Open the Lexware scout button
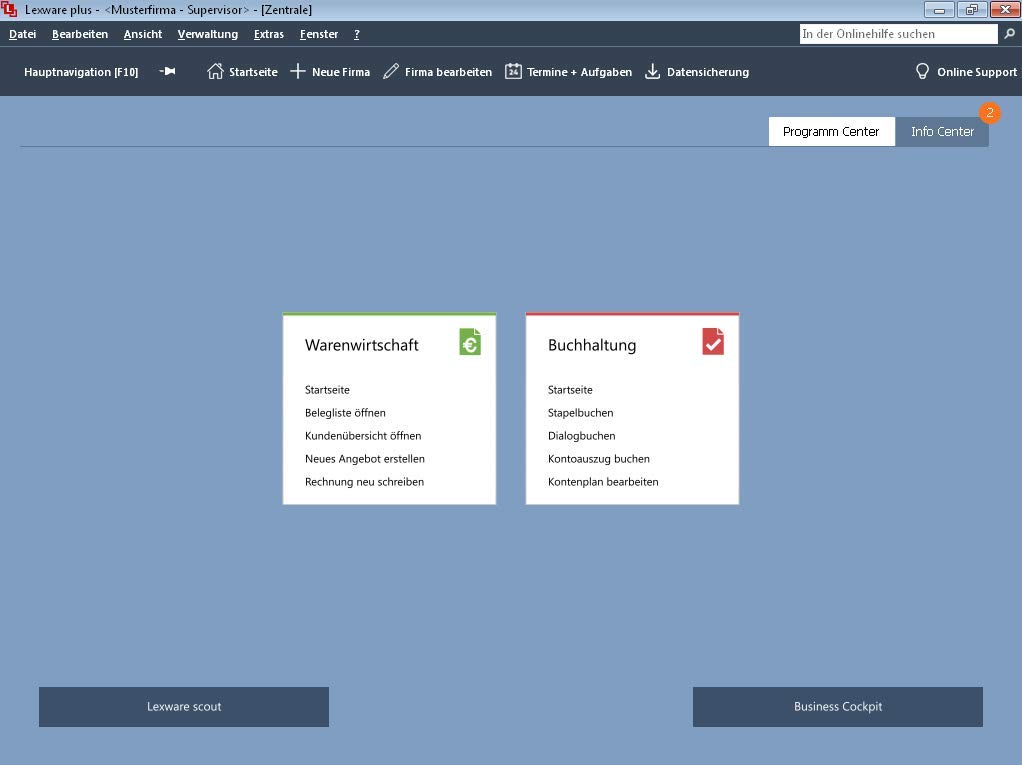 click(x=184, y=706)
